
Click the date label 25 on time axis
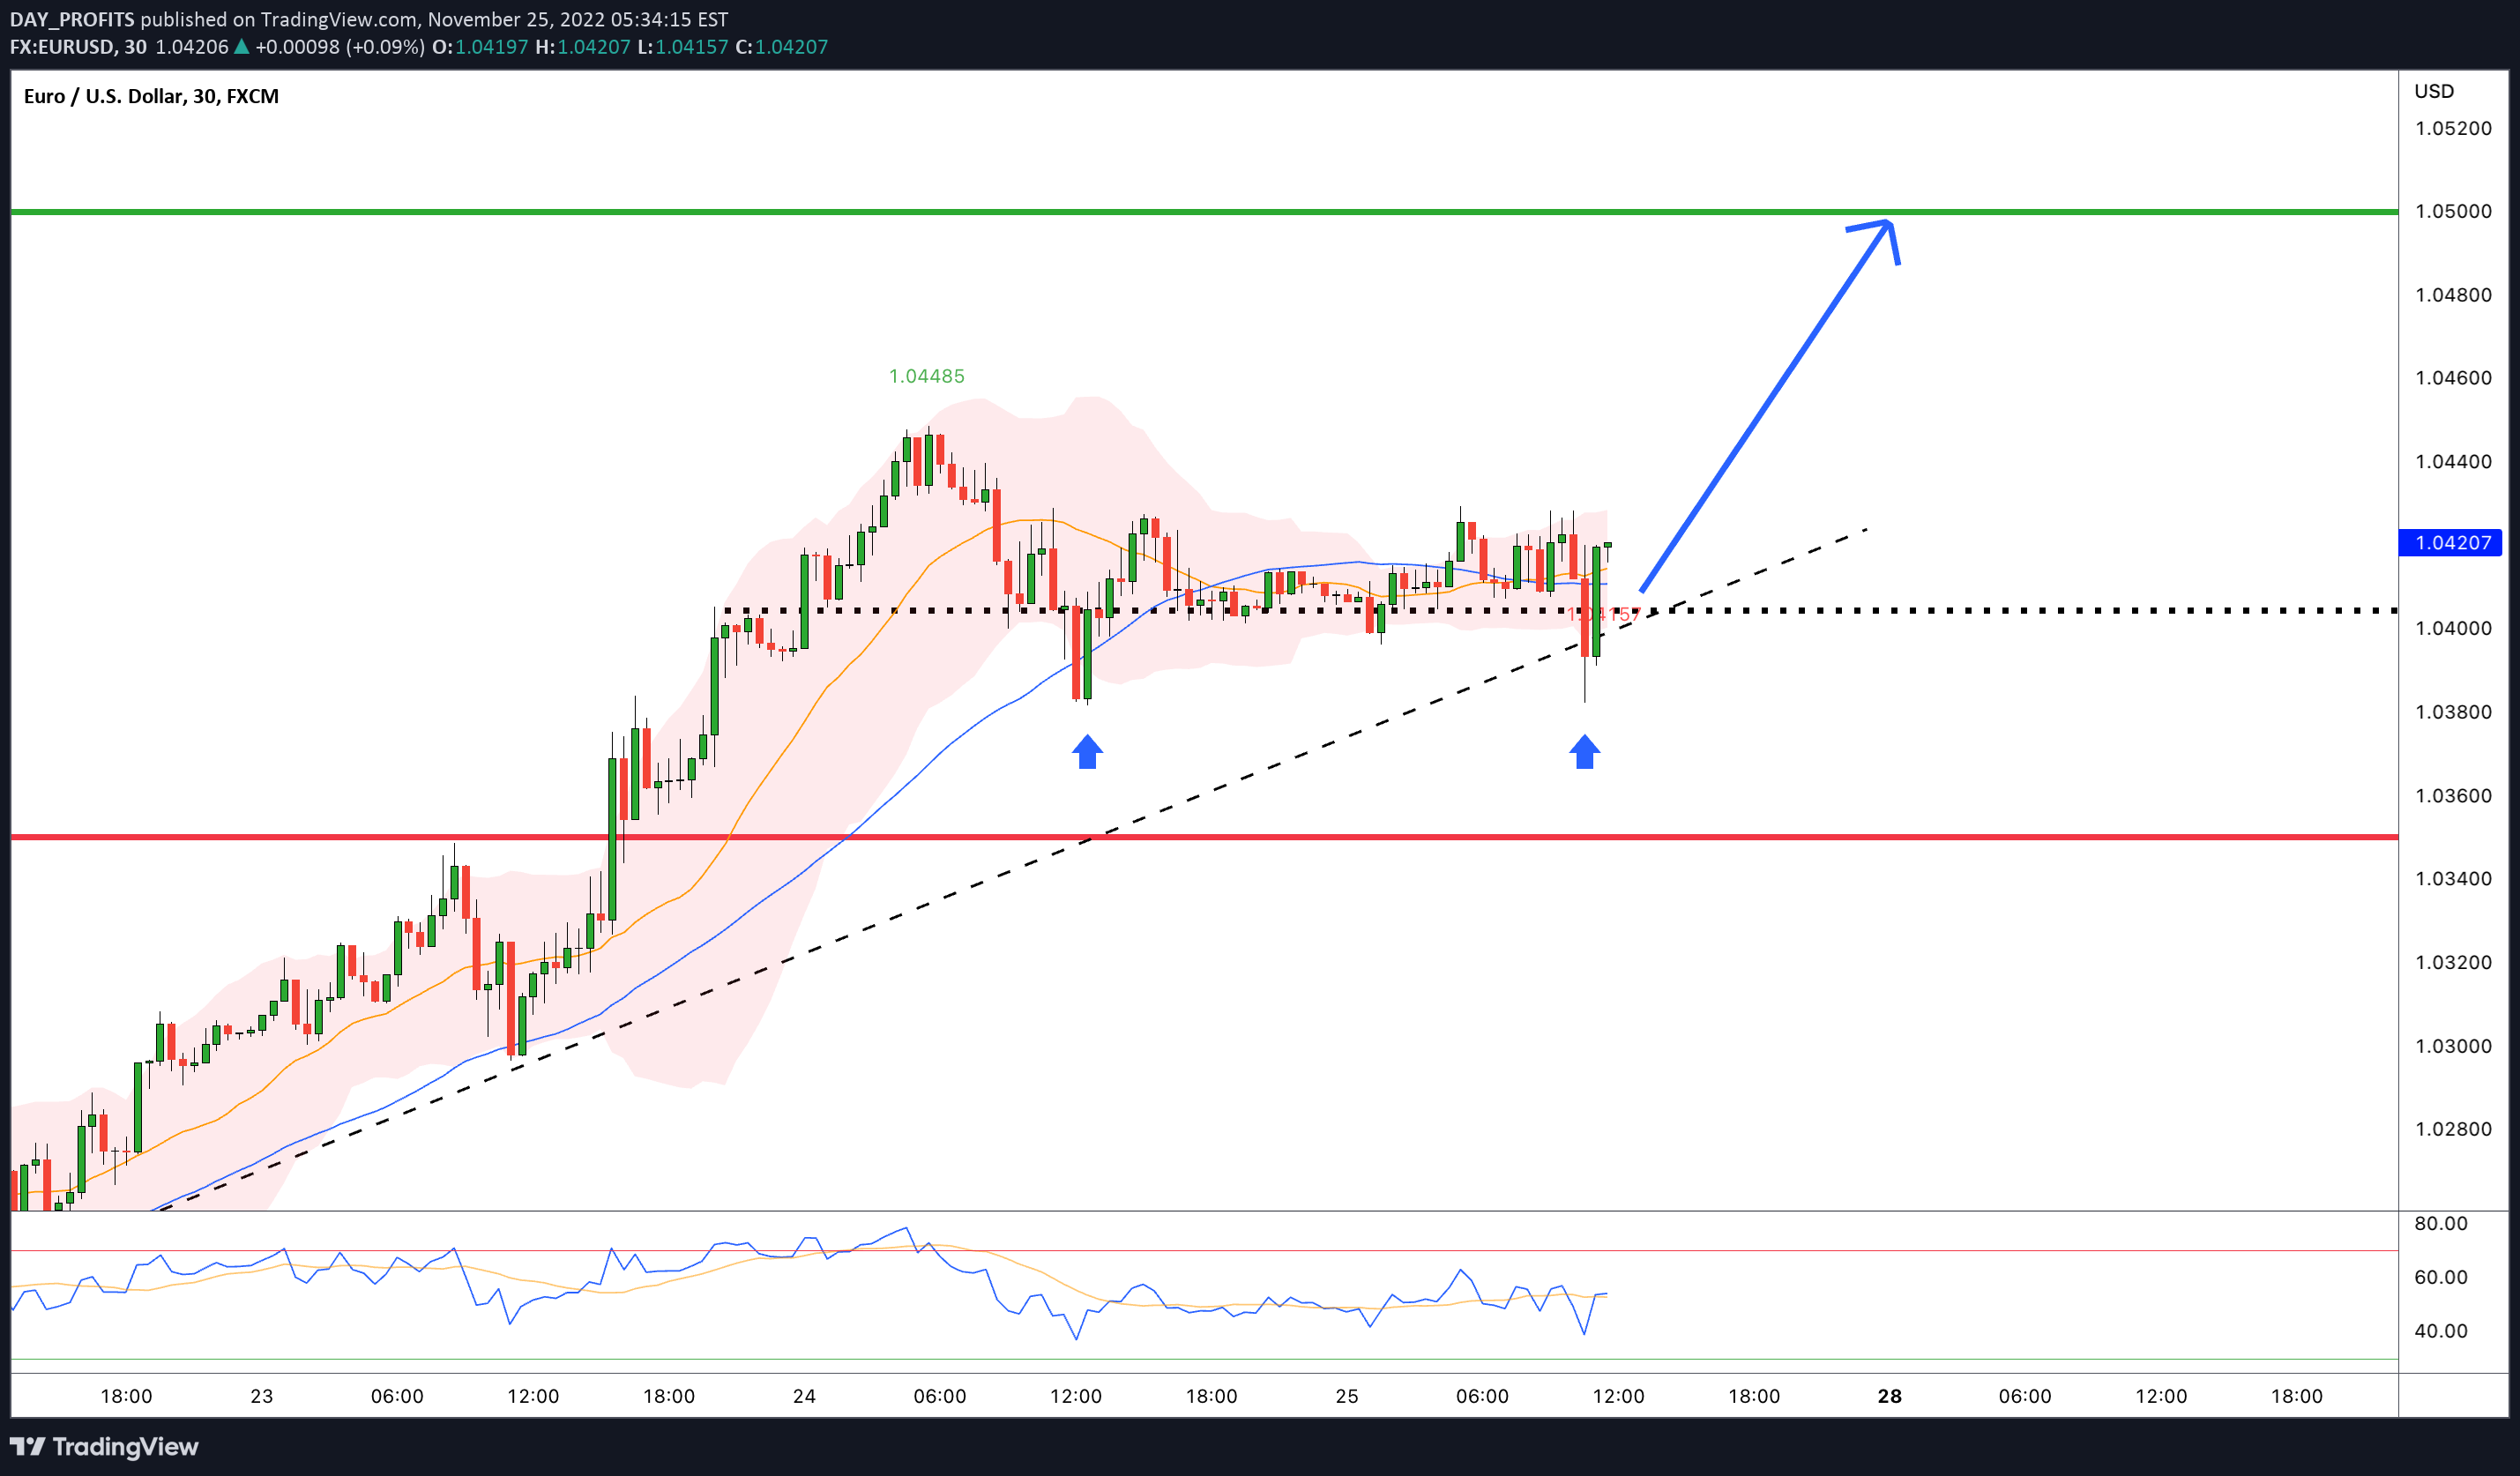click(x=1347, y=1396)
